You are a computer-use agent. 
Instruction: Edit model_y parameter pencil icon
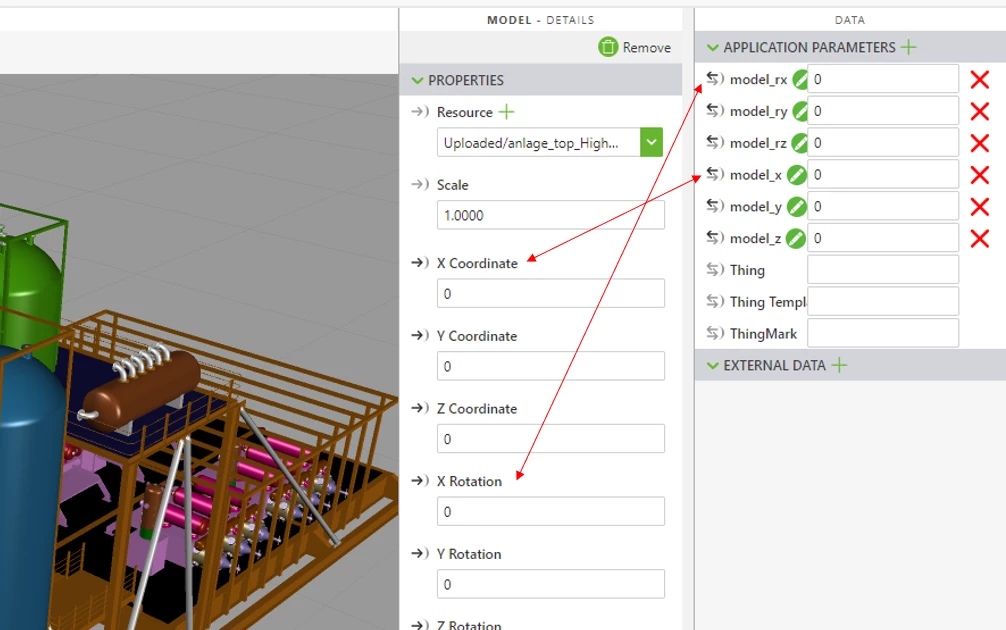(796, 207)
